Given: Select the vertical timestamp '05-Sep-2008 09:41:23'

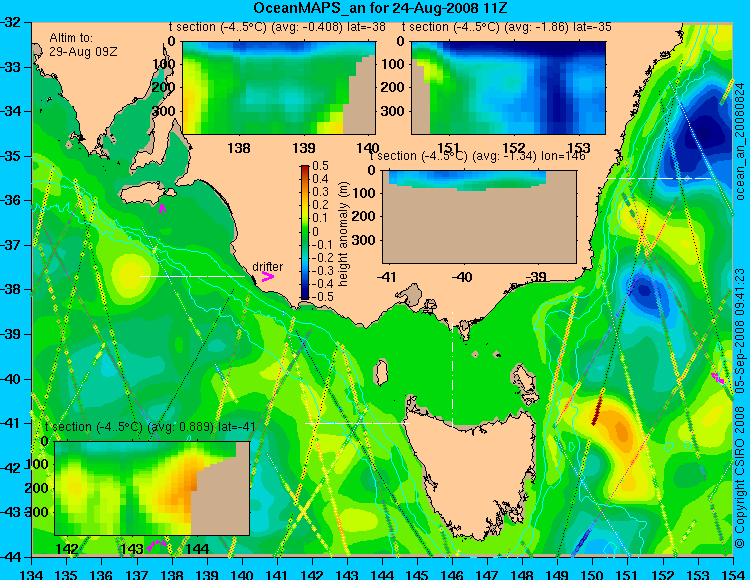Looking at the screenshot, I should pyautogui.click(x=740, y=330).
